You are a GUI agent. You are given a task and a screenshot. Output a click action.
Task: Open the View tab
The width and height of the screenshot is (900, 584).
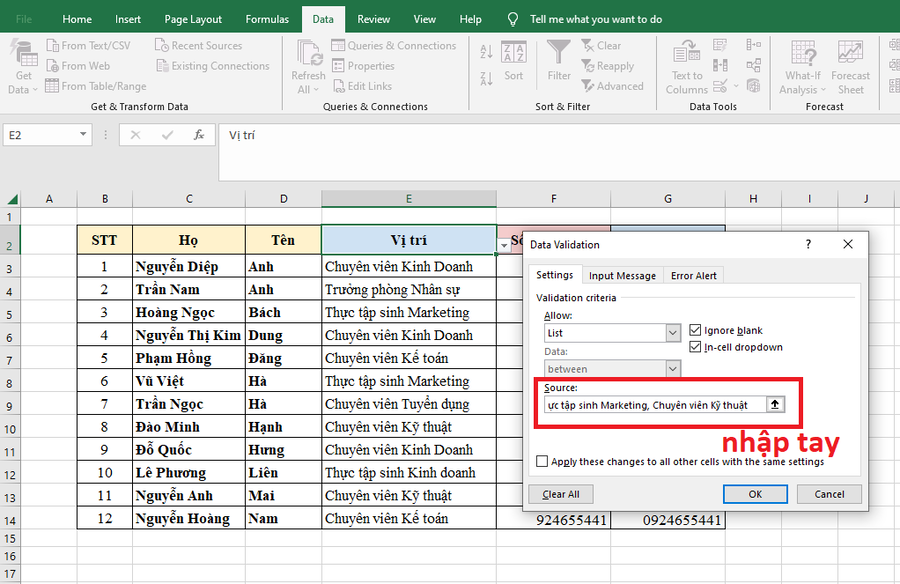click(425, 20)
